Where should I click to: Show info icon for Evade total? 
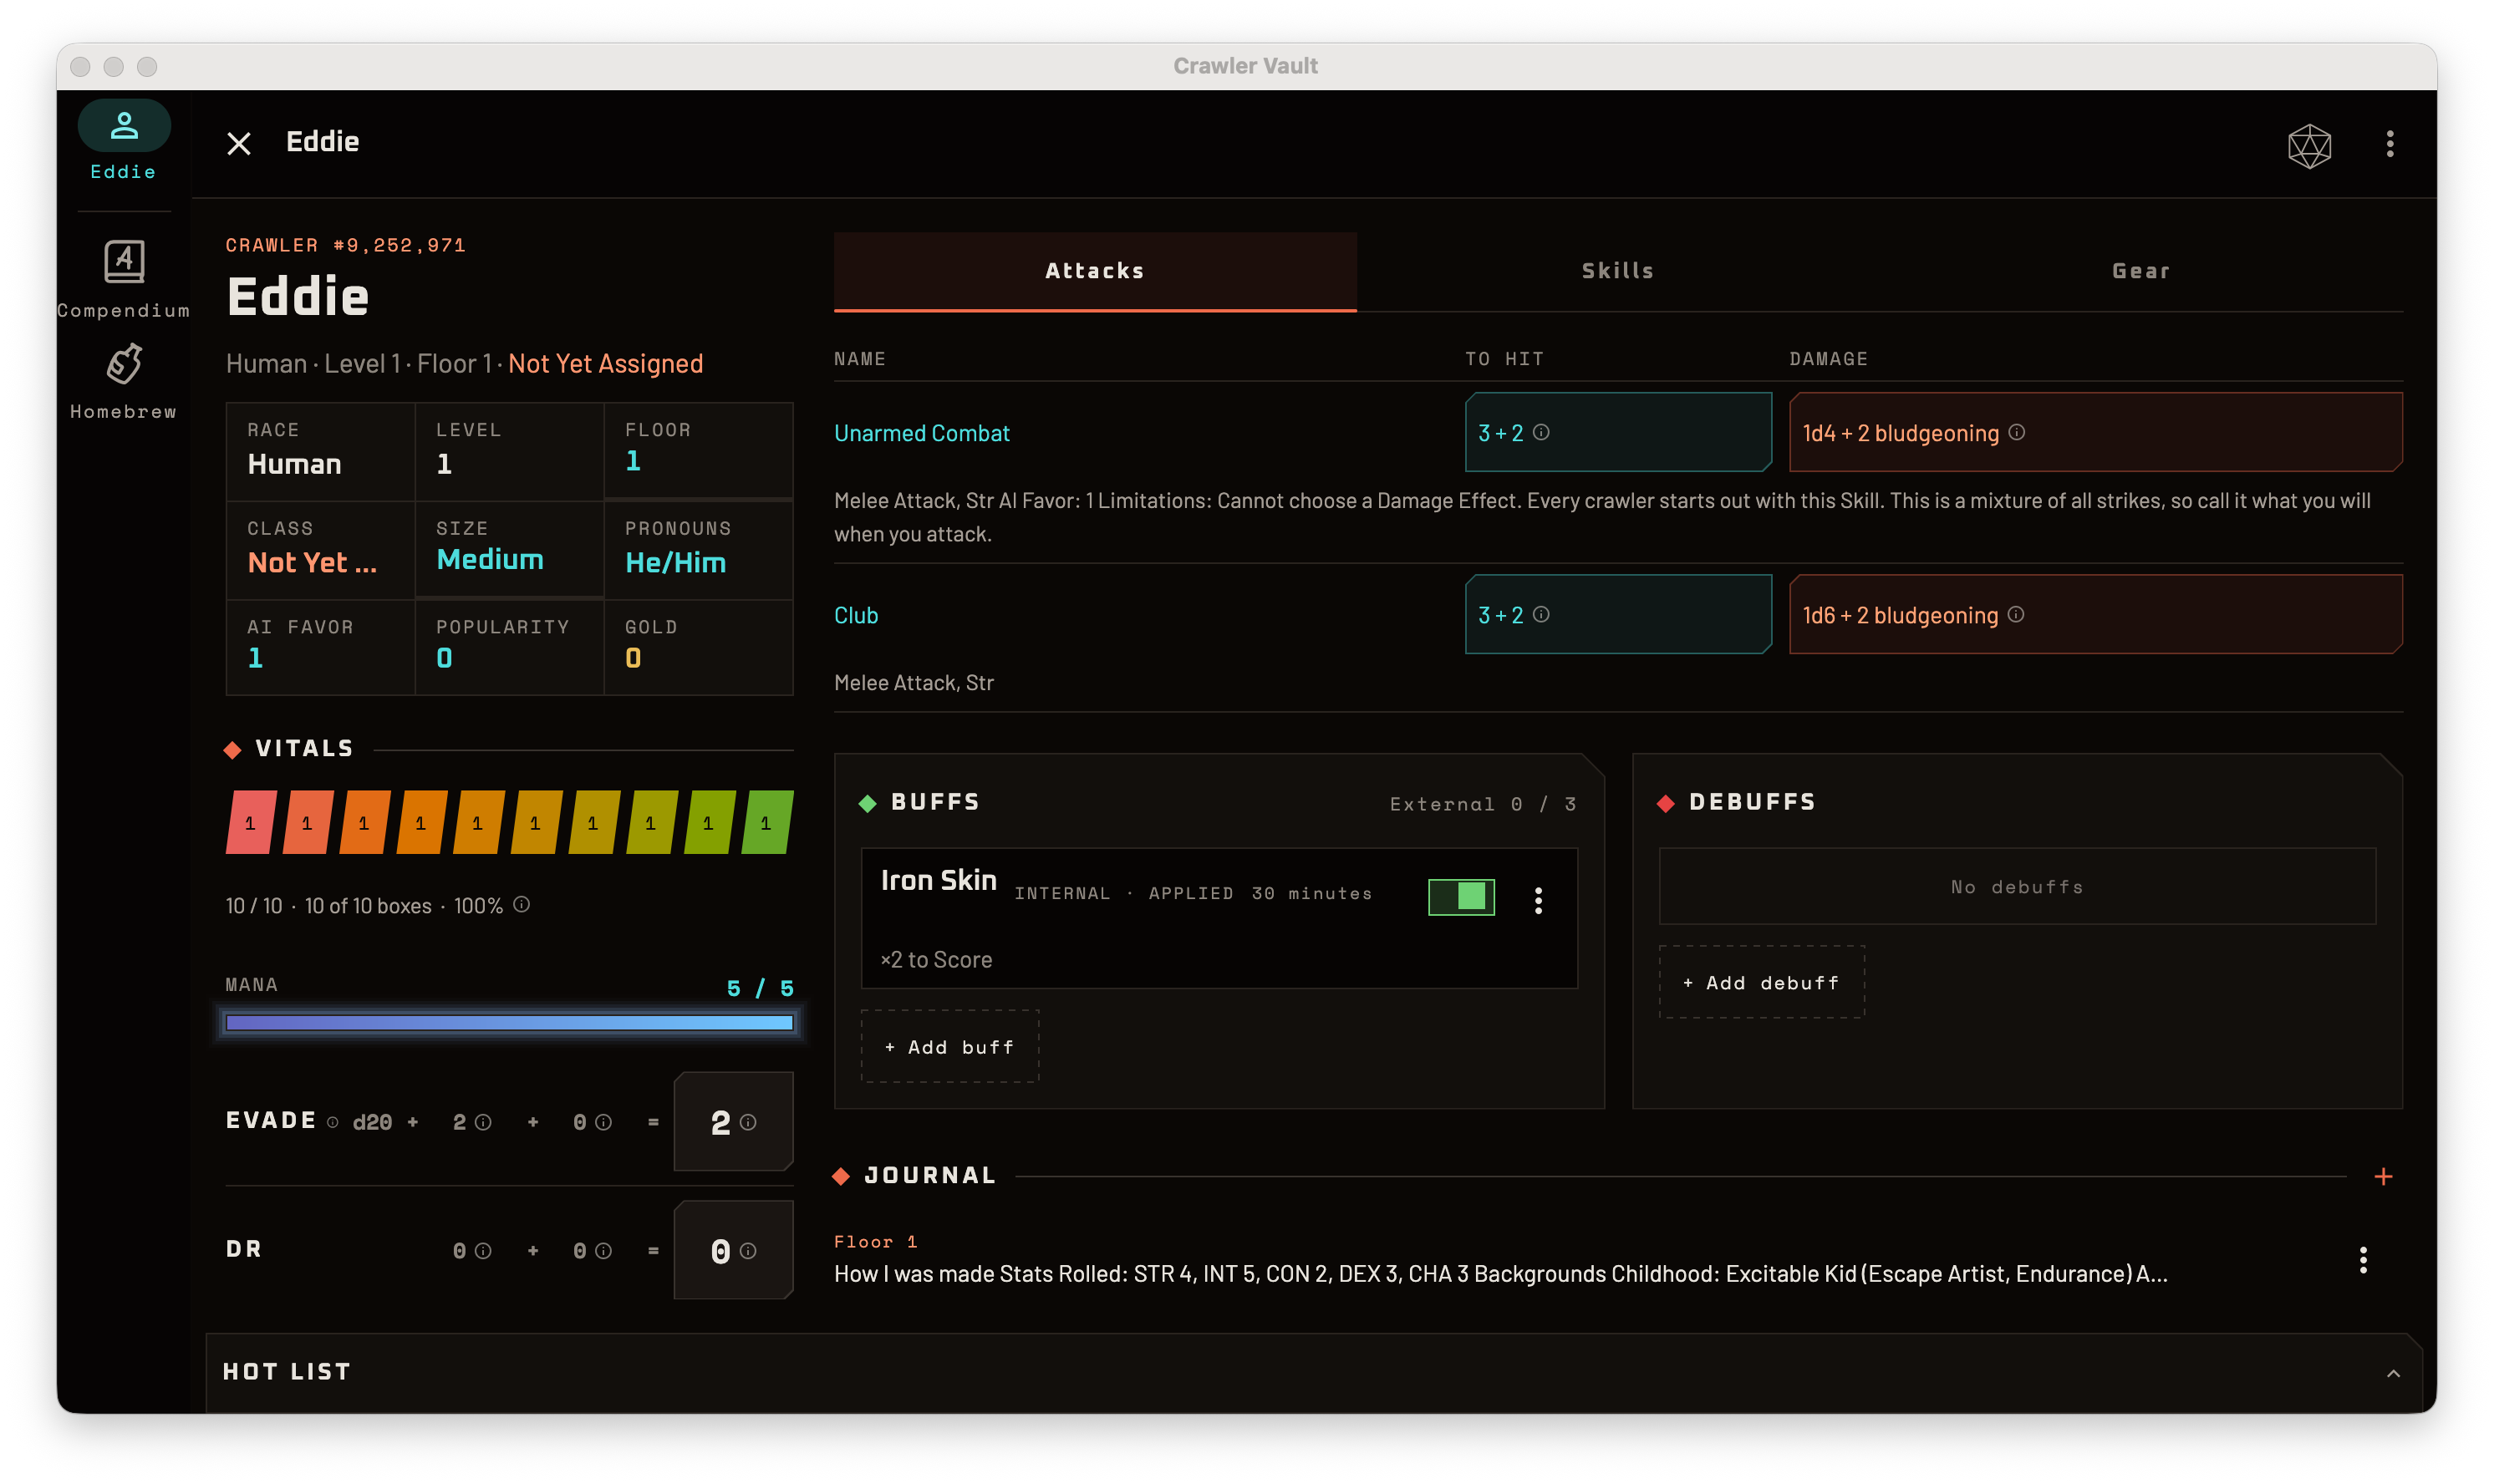(x=748, y=1122)
